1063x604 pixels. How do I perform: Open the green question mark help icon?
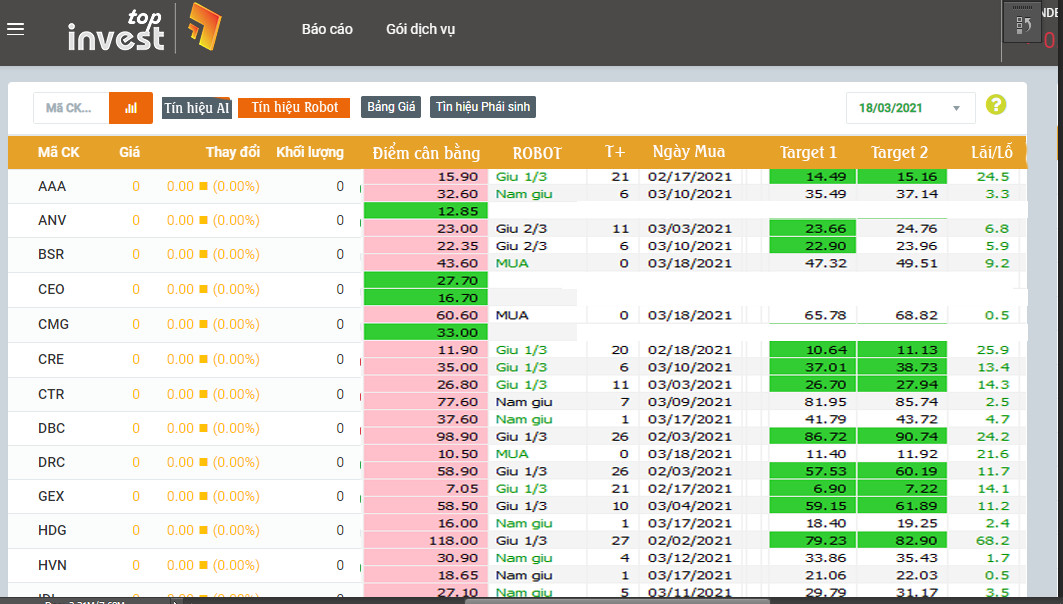995,105
